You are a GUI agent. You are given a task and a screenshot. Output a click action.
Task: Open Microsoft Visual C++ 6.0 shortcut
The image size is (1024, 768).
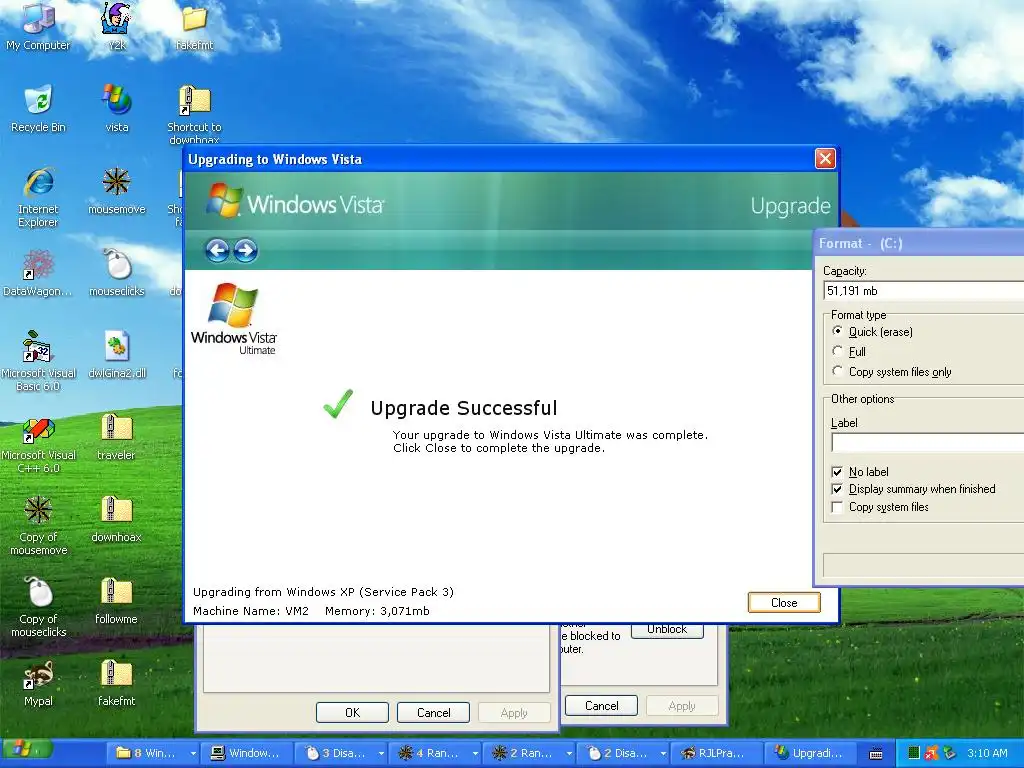click(38, 443)
